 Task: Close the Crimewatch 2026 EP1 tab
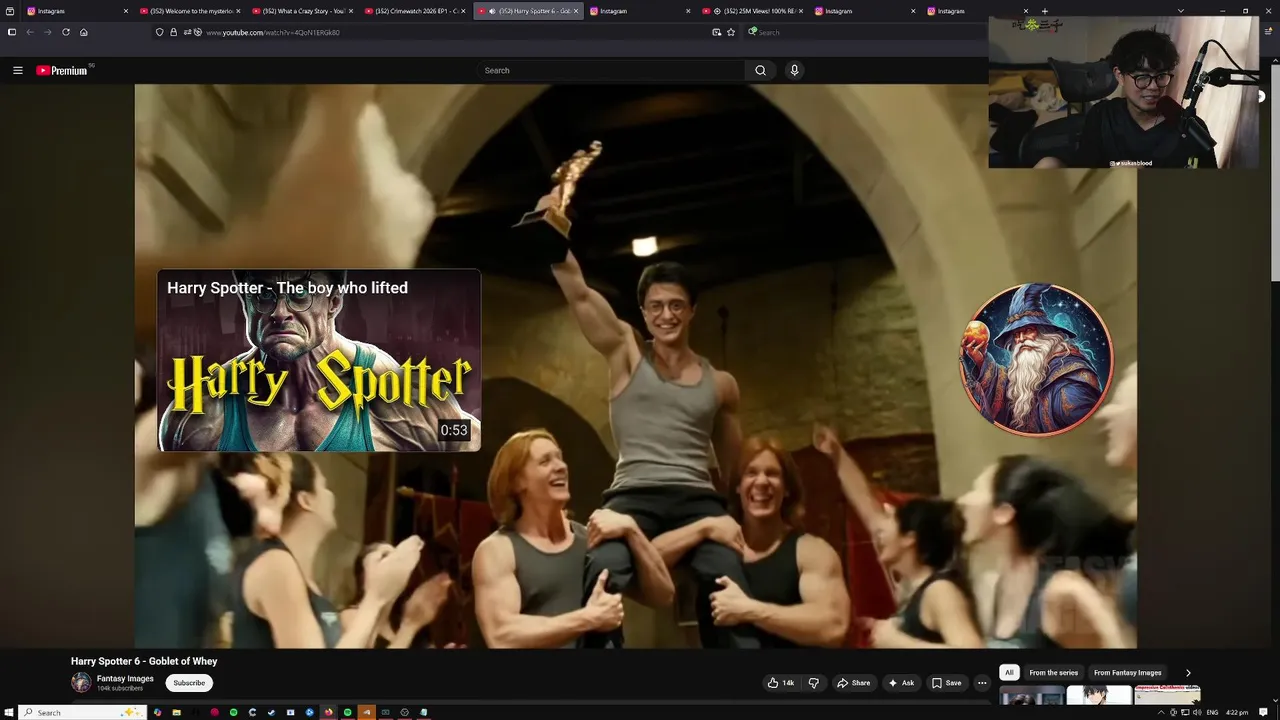463,11
